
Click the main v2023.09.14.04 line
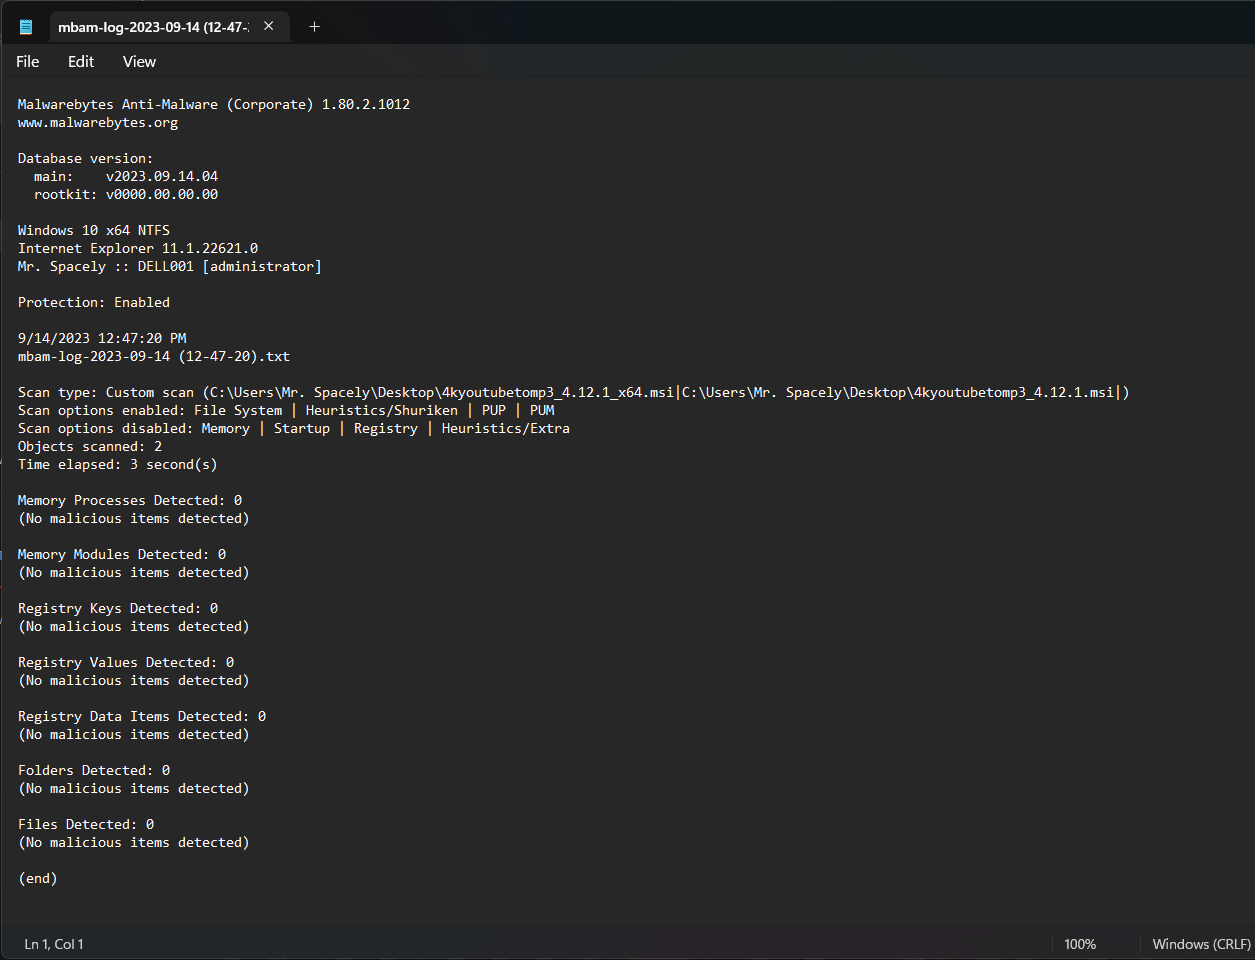pos(126,176)
